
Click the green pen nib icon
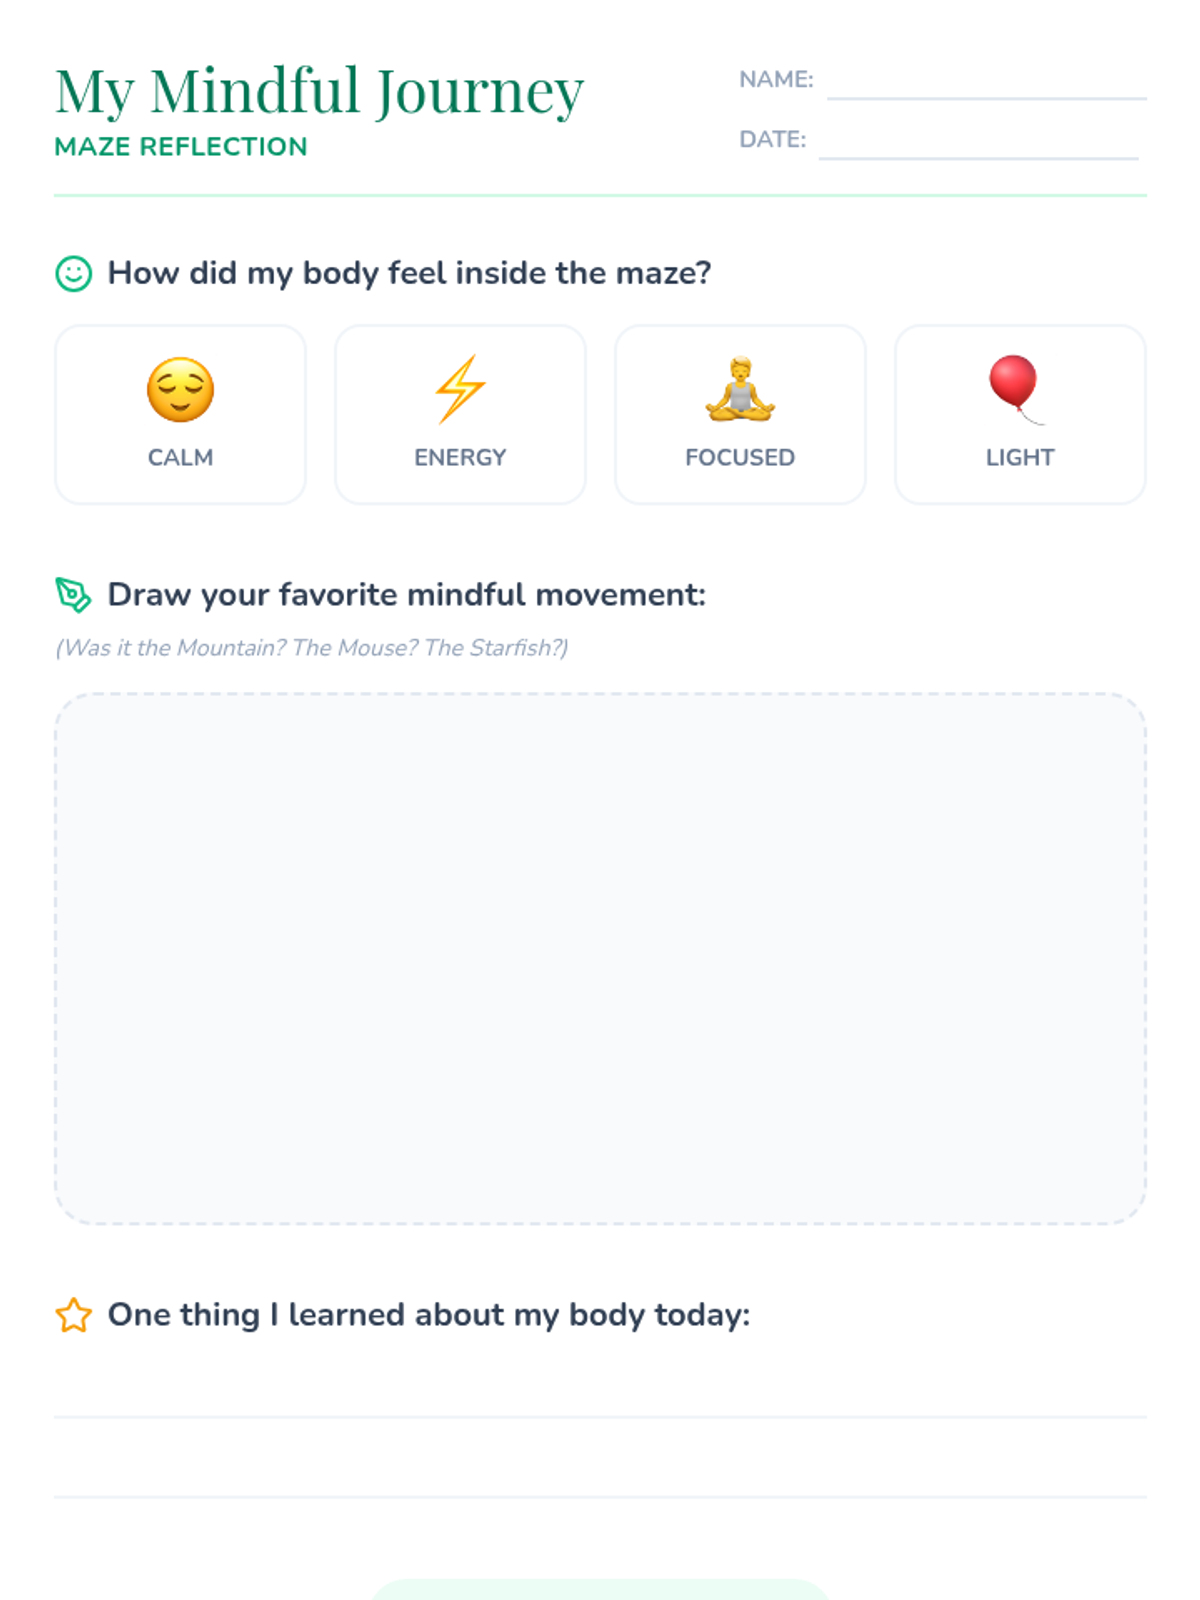[x=73, y=595]
